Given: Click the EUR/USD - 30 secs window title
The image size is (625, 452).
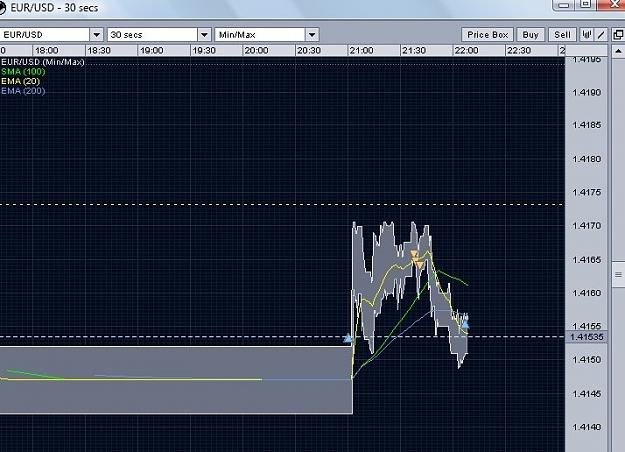Looking at the screenshot, I should pos(54,8).
